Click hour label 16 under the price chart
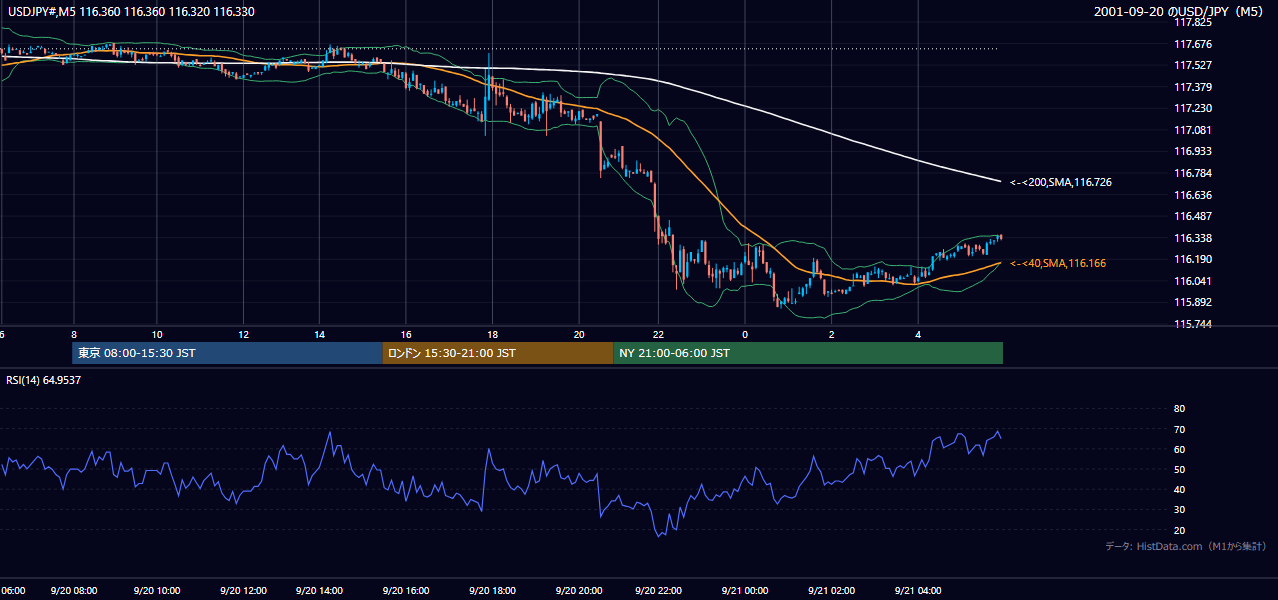The height and width of the screenshot is (600, 1278). [x=407, y=334]
